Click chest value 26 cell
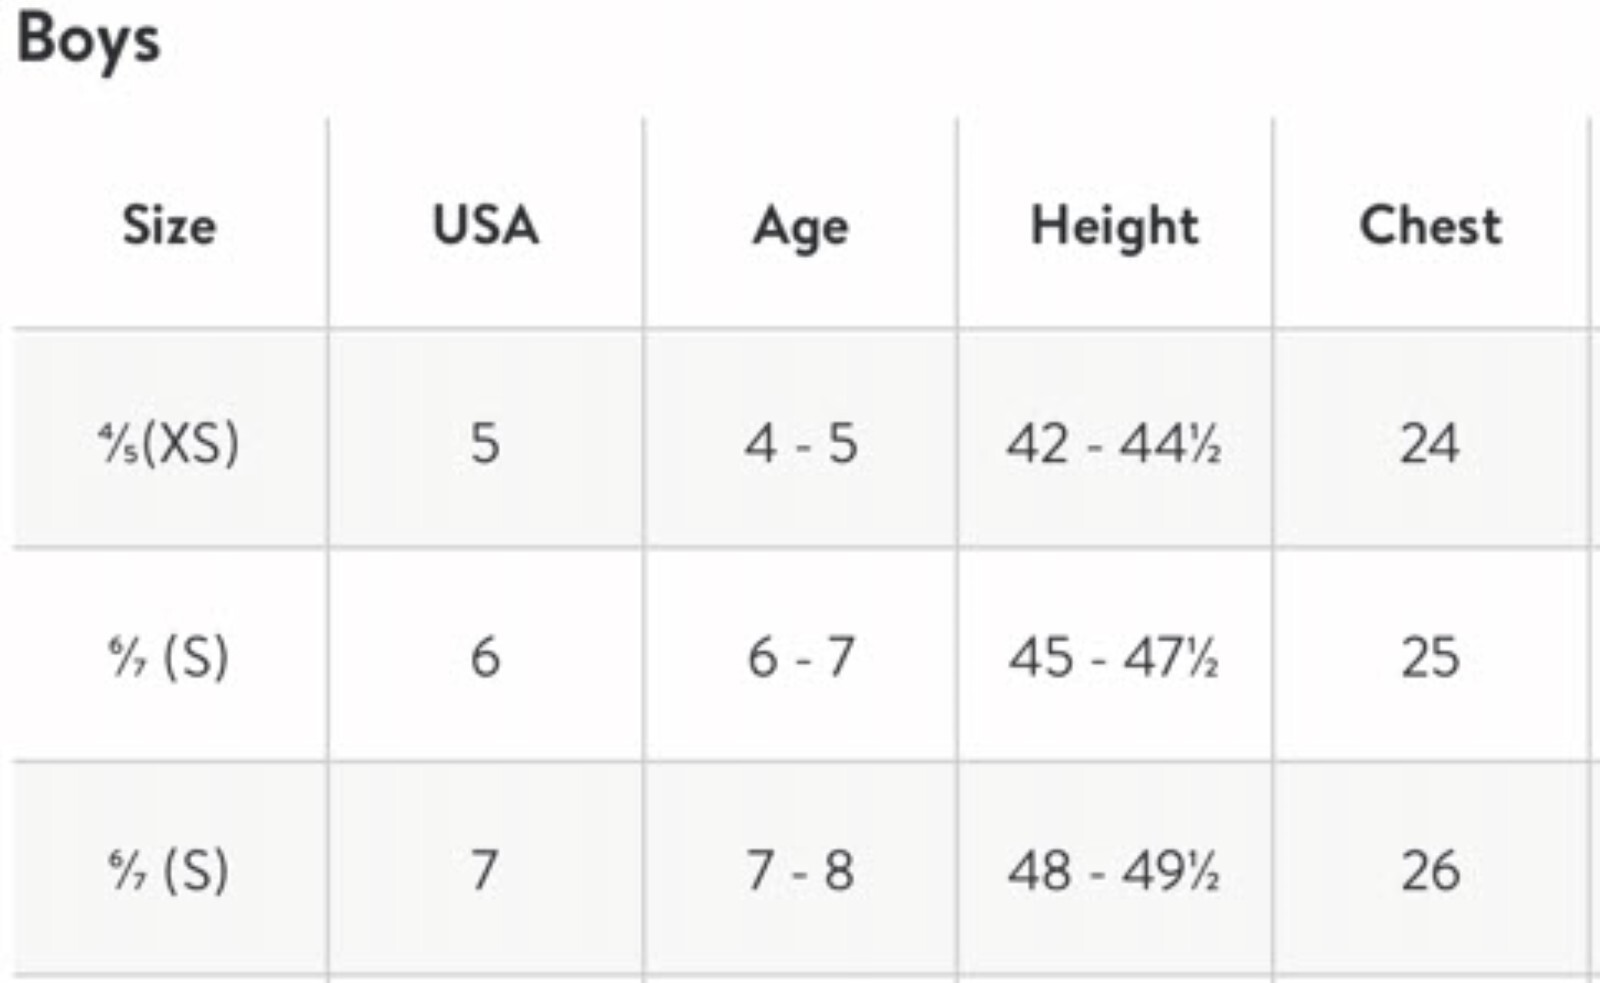 1430,870
